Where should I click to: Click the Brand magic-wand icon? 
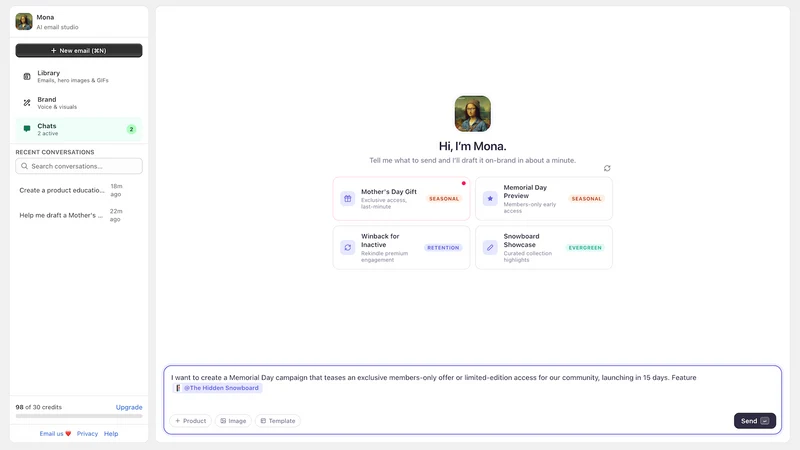pyautogui.click(x=27, y=103)
